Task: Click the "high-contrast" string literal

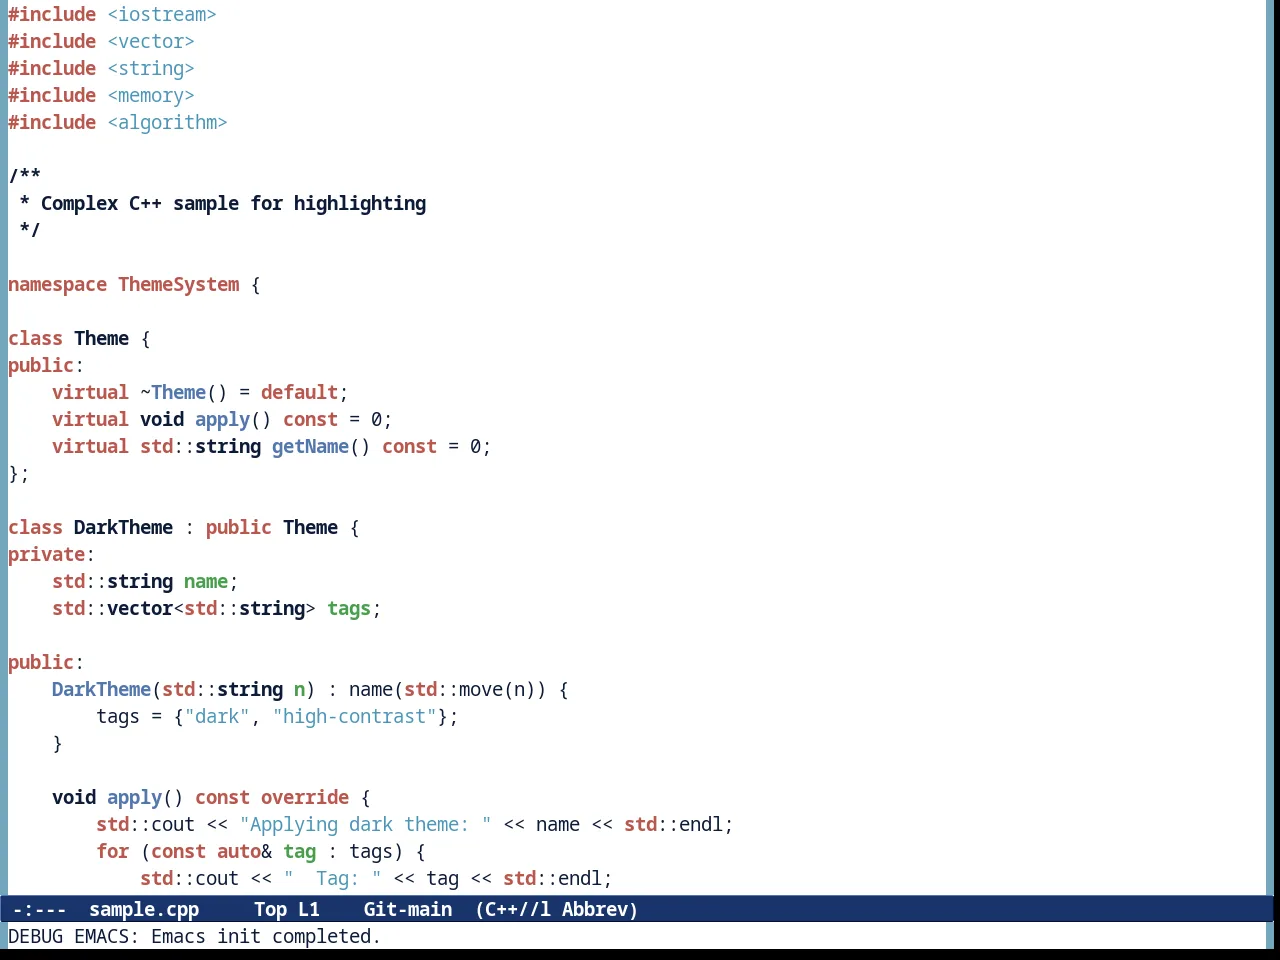Action: pos(354,716)
